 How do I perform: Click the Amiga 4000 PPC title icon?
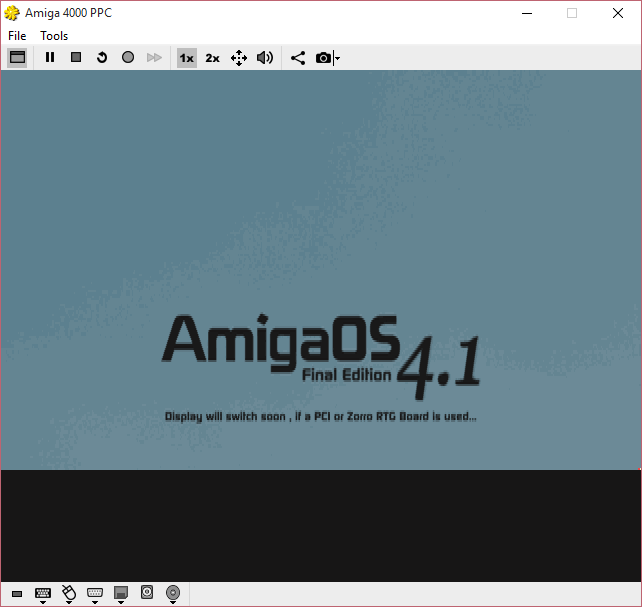(x=12, y=13)
